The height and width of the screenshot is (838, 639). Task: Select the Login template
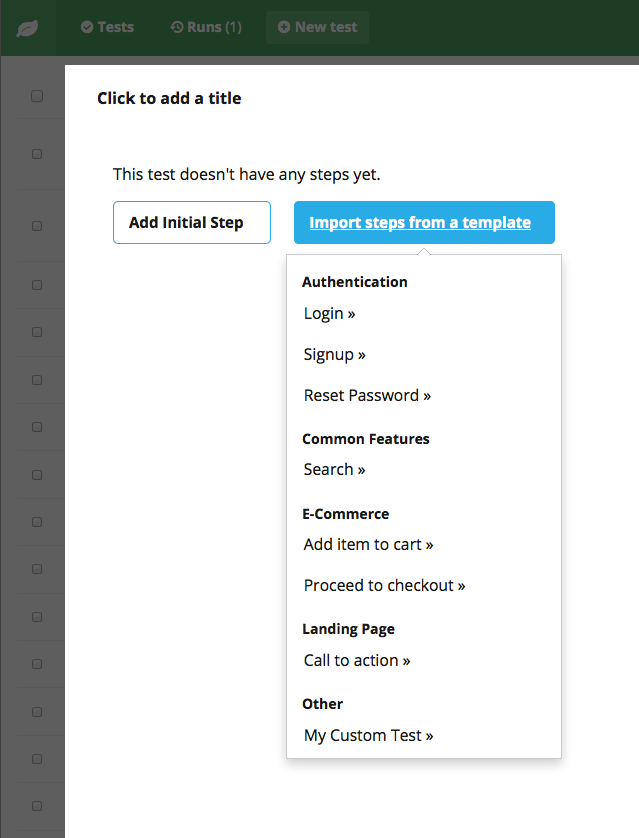329,313
